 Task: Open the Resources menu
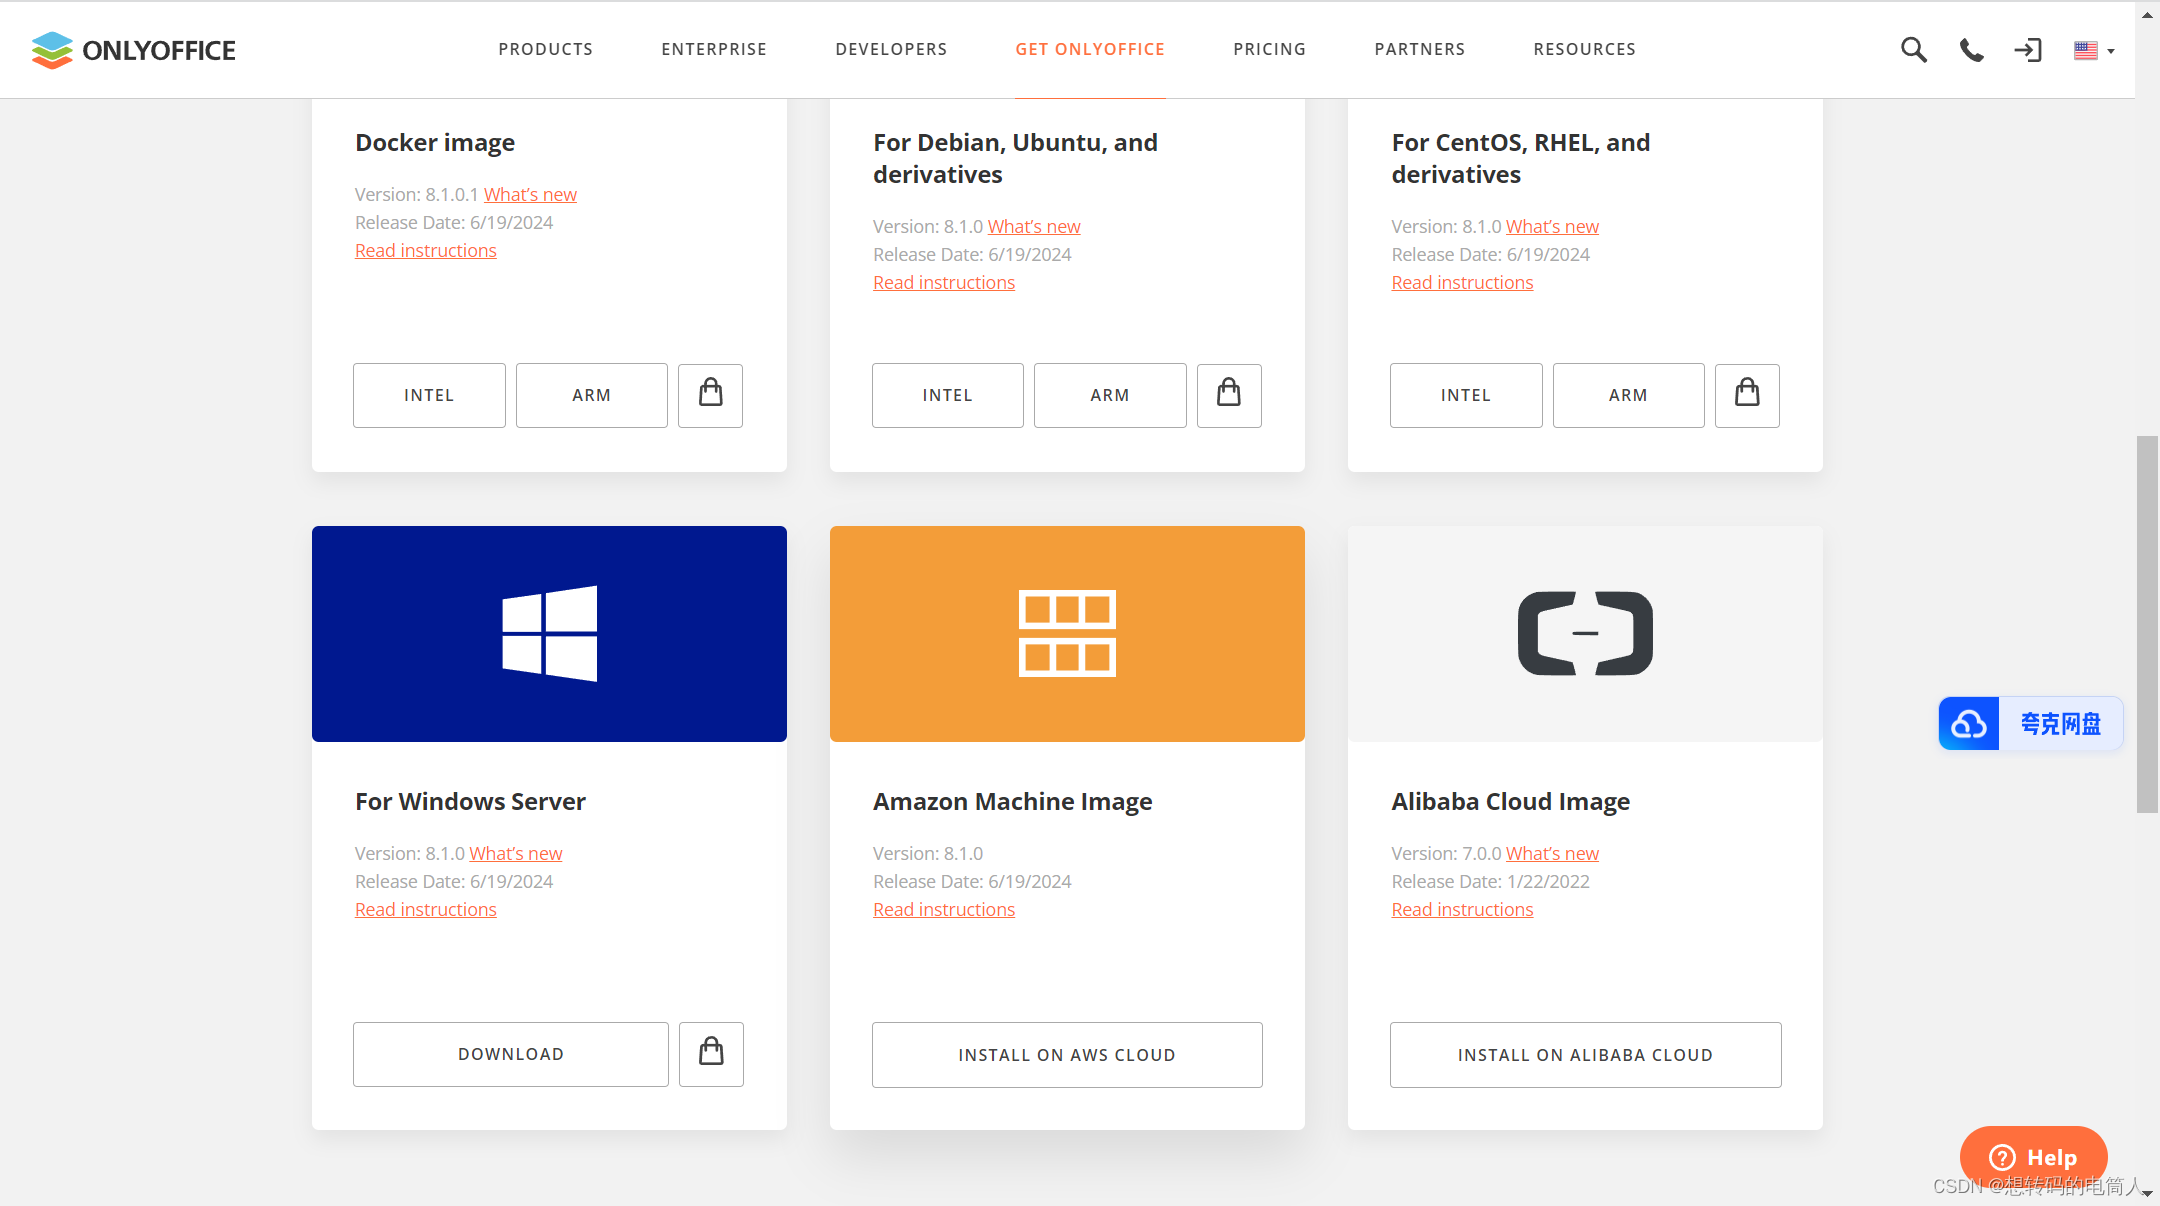[1584, 49]
